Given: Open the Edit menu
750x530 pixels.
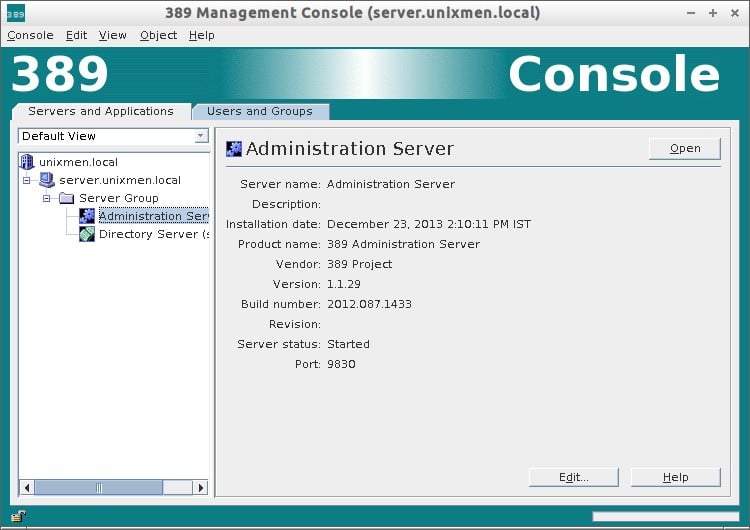Looking at the screenshot, I should [x=77, y=35].
